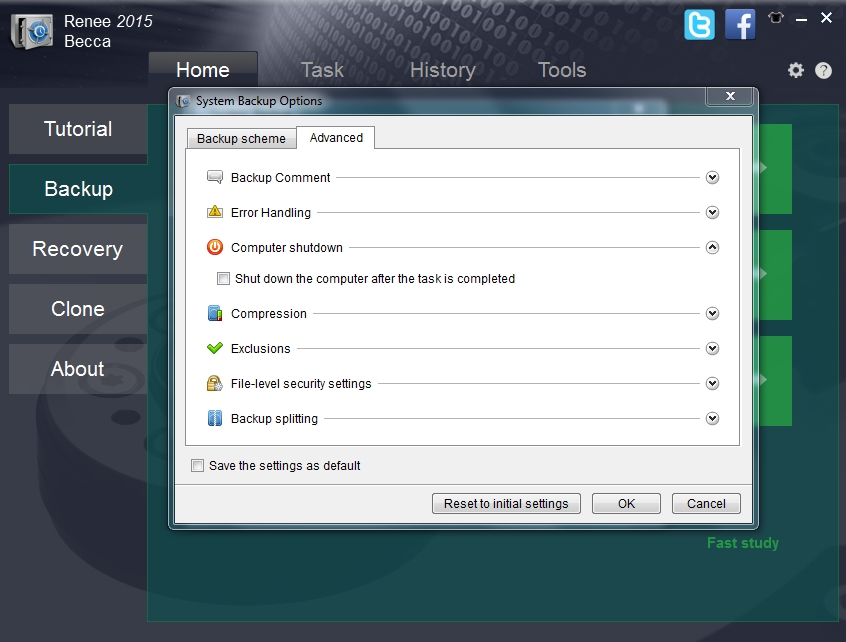Select the Error Handling warning triangle icon

point(214,212)
